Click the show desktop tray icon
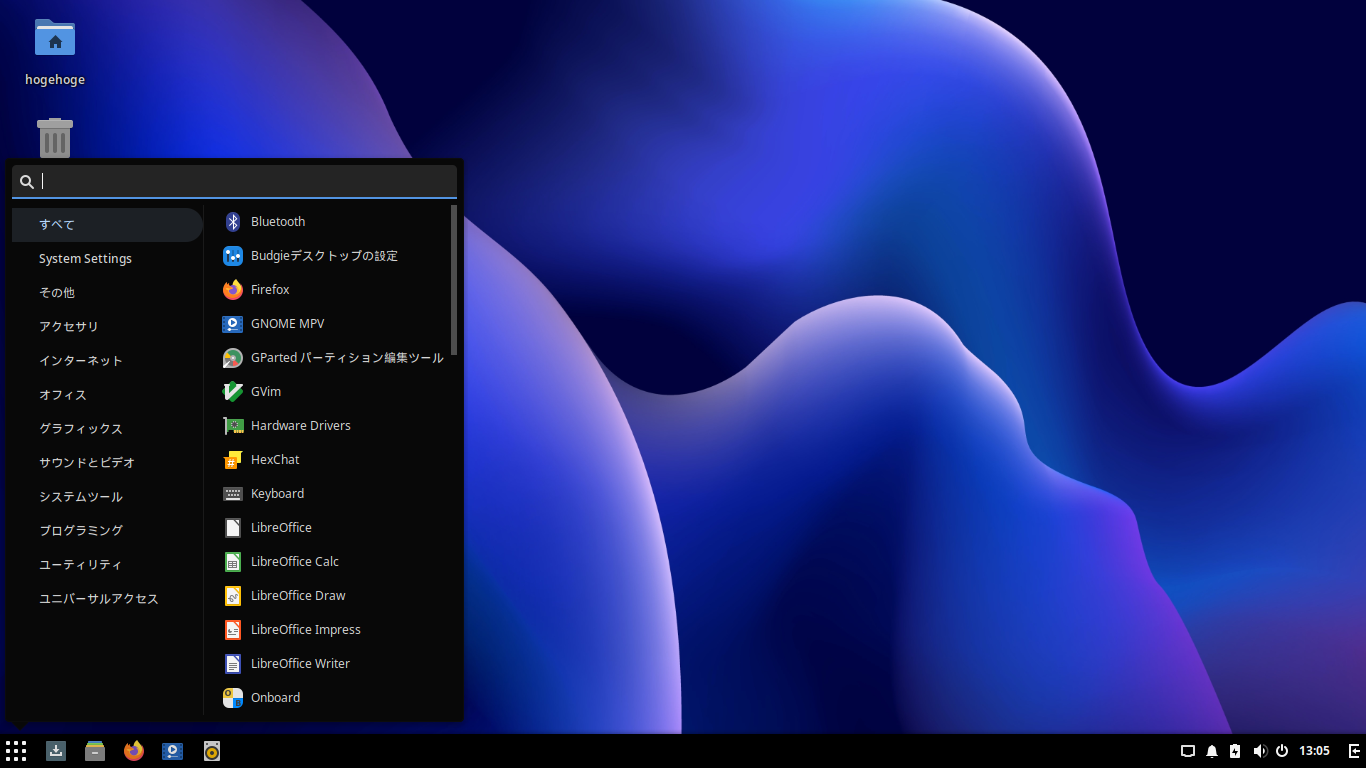The image size is (1366, 768). coord(1188,751)
